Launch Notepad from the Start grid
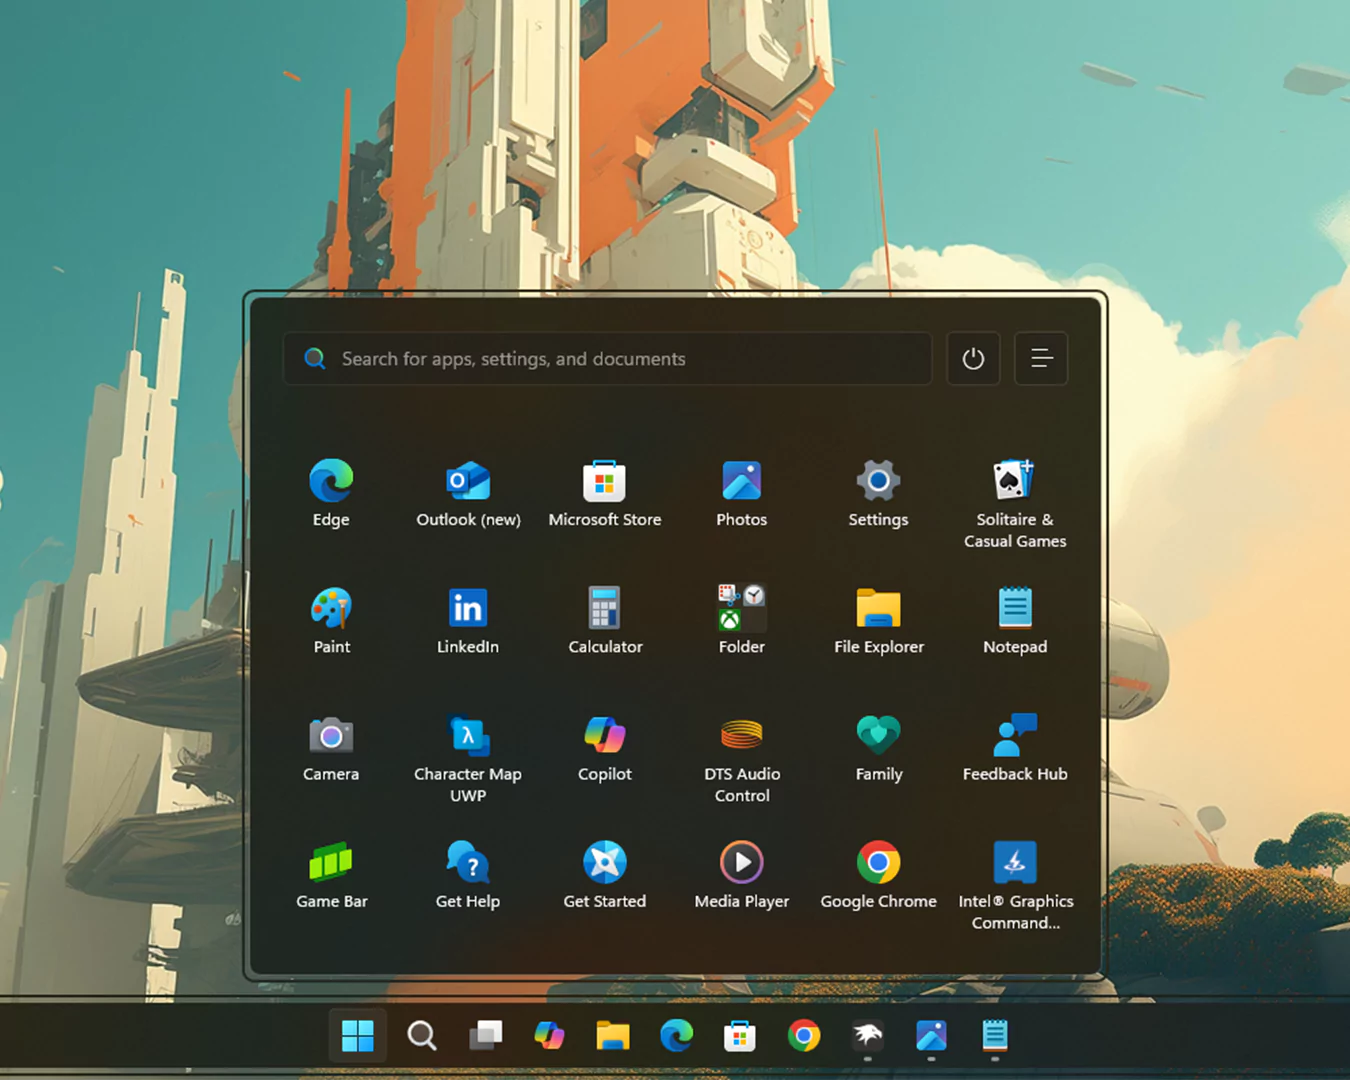The width and height of the screenshot is (1350, 1080). pos(1015,621)
